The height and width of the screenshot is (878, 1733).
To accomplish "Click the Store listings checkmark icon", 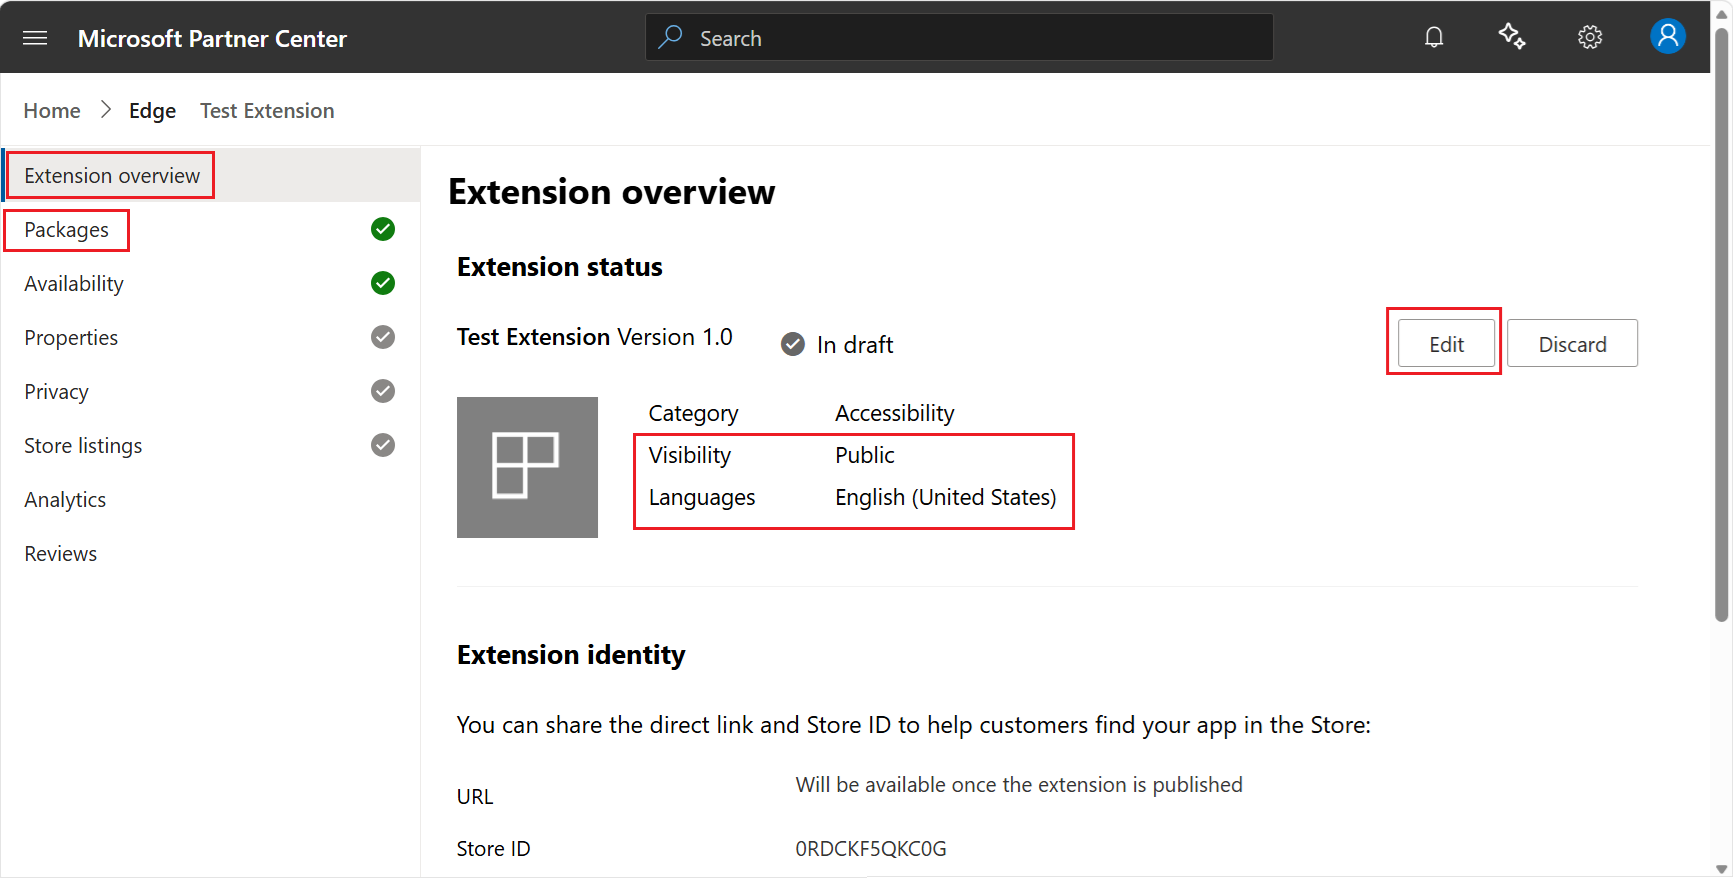I will (x=383, y=445).
